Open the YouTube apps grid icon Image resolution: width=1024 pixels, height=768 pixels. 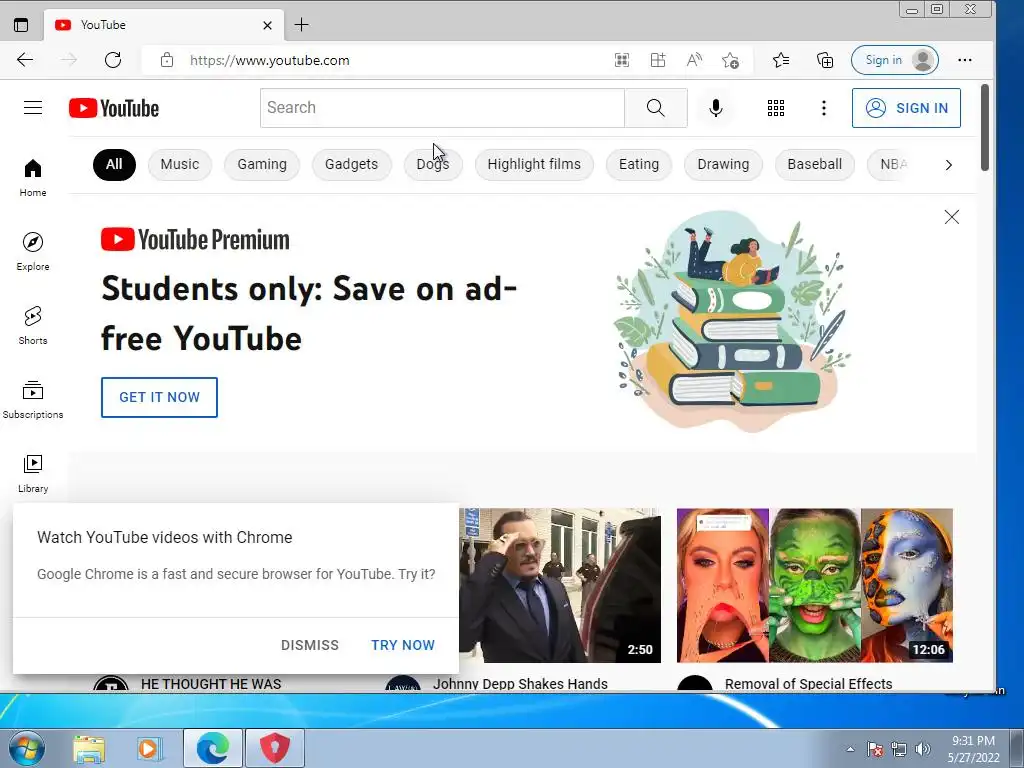(x=776, y=108)
